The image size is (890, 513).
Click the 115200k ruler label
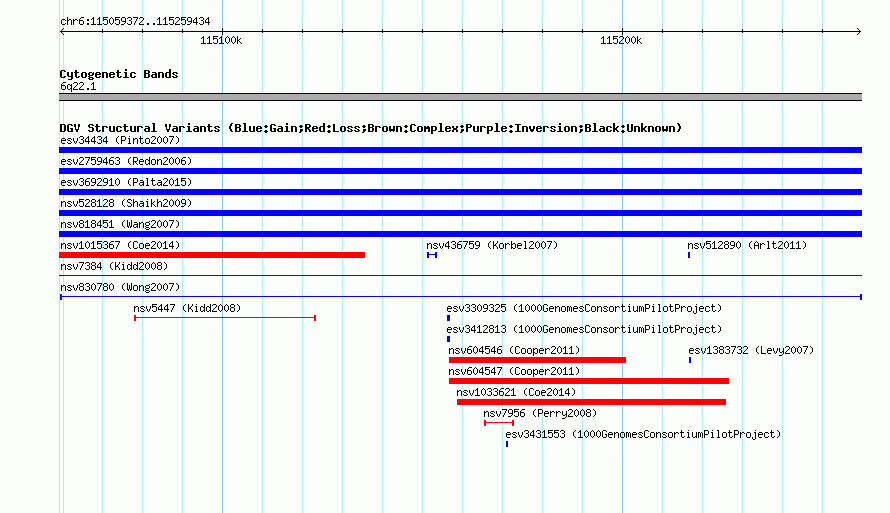(x=621, y=40)
